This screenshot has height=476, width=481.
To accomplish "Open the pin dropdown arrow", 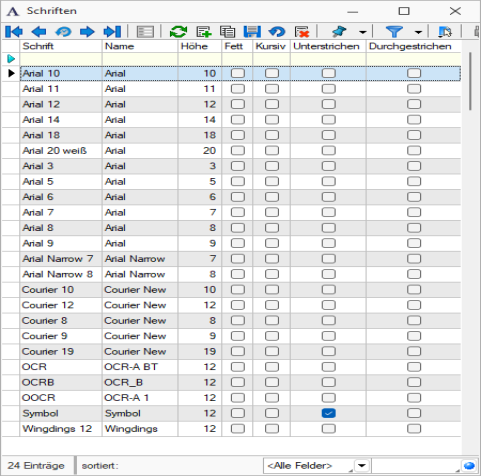I will (363, 32).
